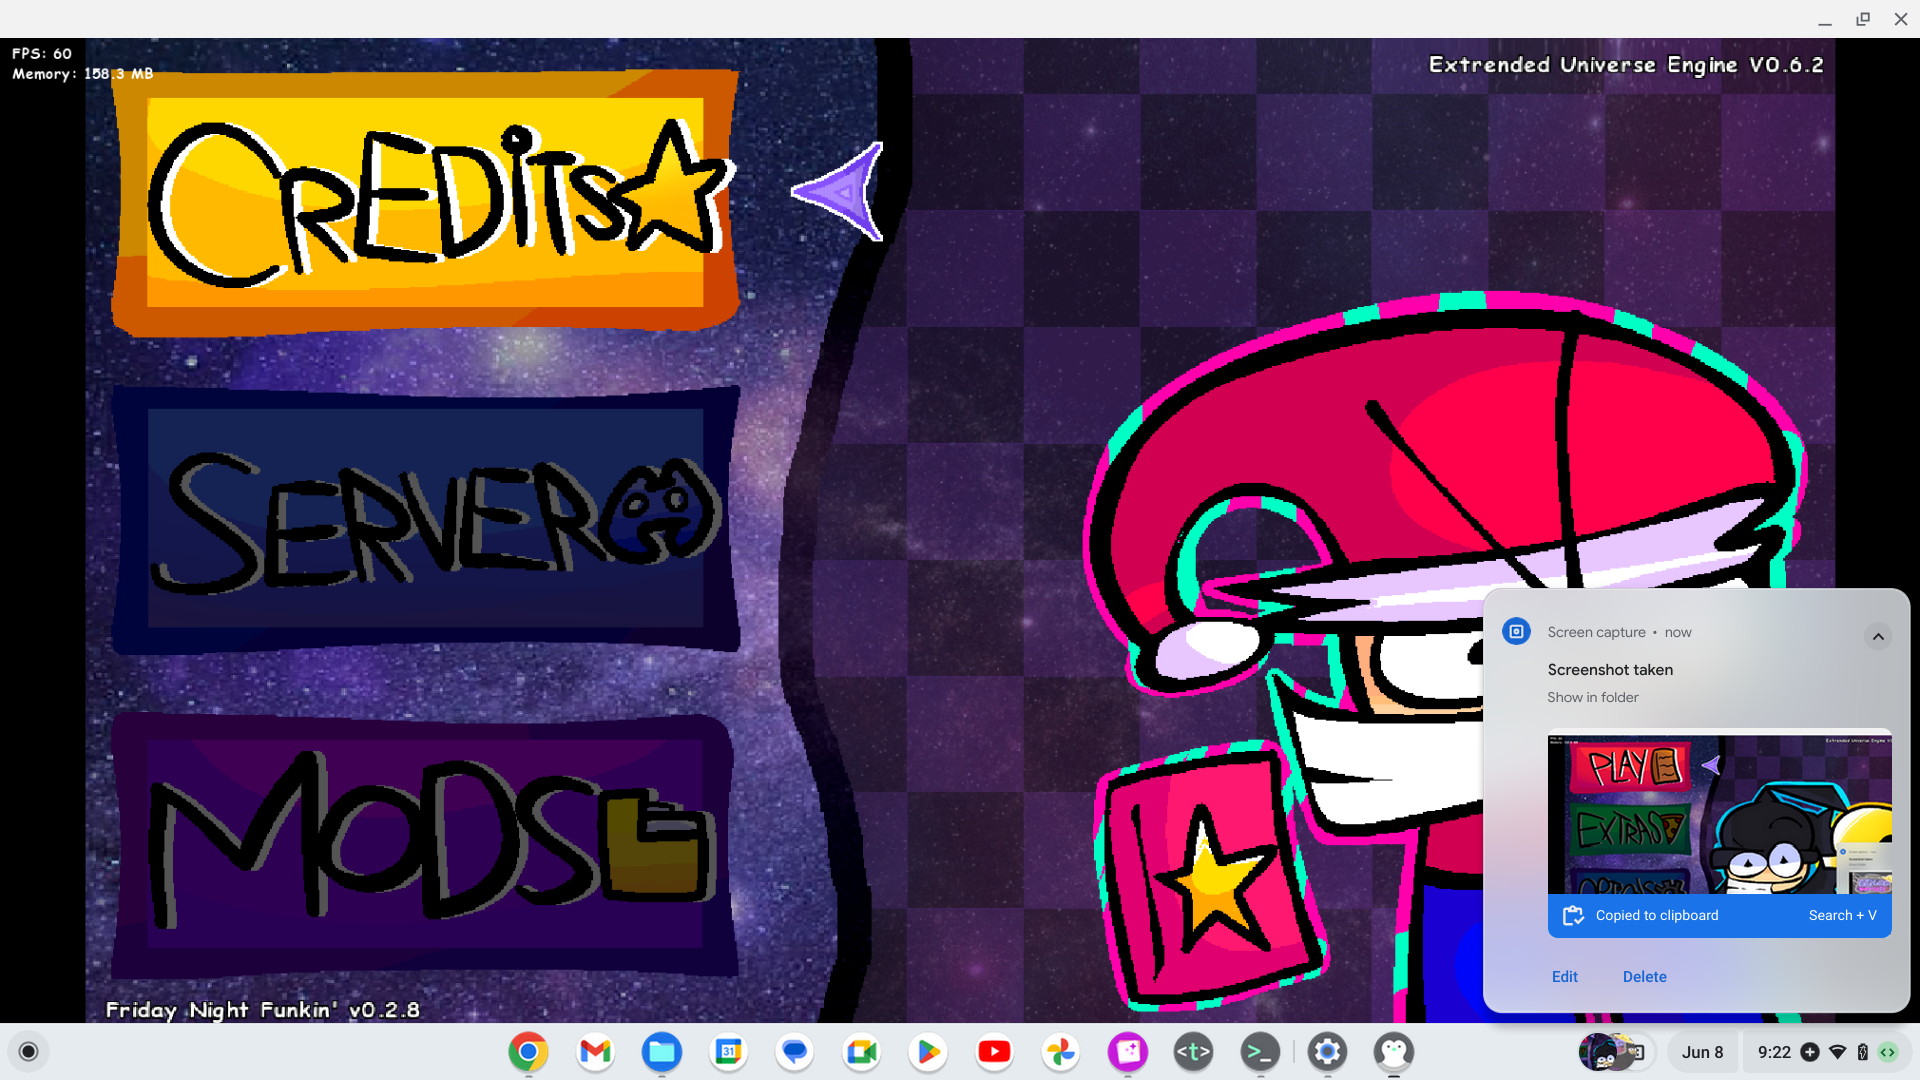Viewport: 1920px width, 1080px height.
Task: Start Google Meet
Action: tap(861, 1052)
